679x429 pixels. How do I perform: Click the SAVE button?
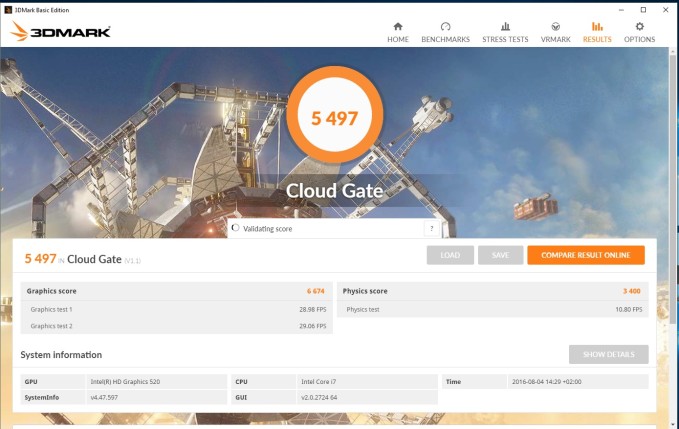[501, 255]
